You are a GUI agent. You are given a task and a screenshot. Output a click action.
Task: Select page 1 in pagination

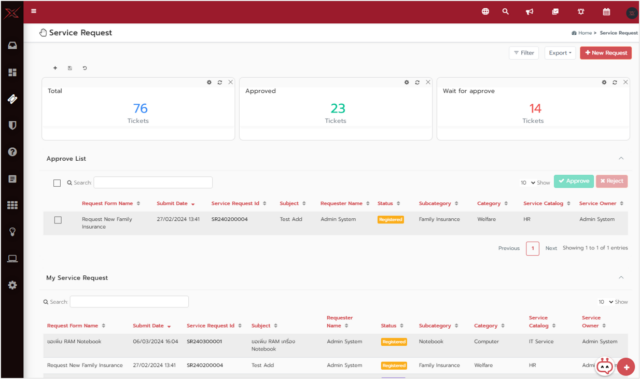click(533, 248)
